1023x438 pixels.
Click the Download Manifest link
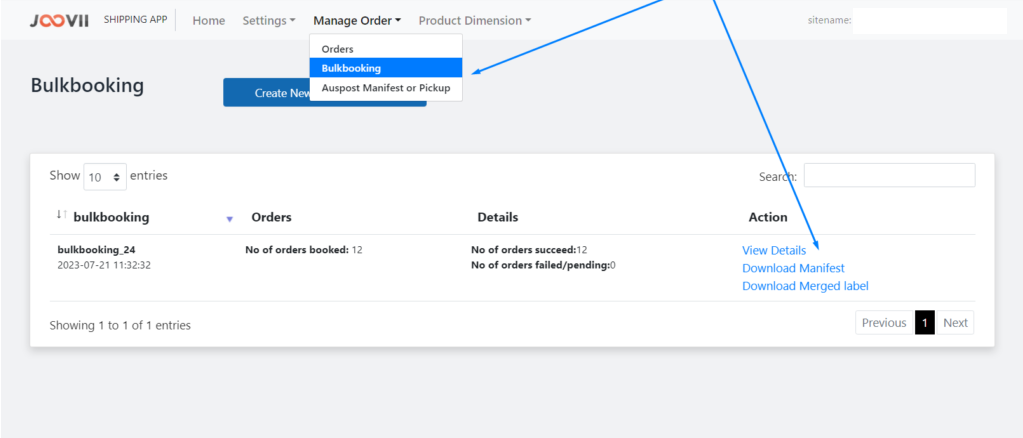coord(793,268)
